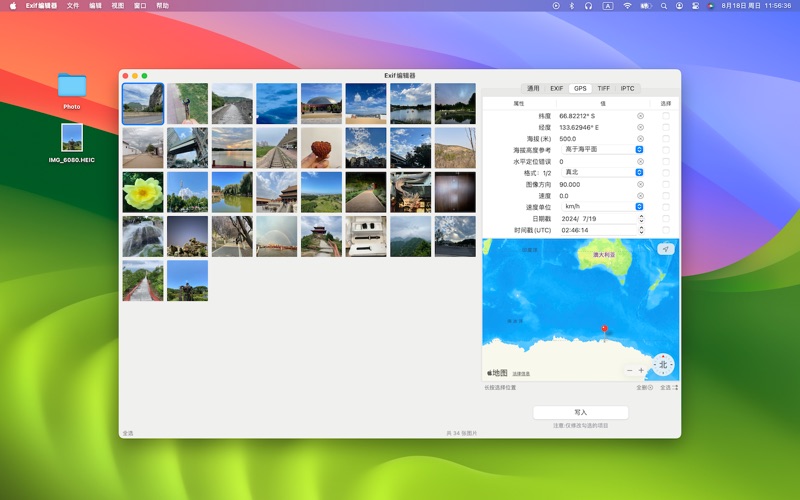The image size is (800, 500).
Task: Click the map location arrow button
Action: click(x=665, y=249)
